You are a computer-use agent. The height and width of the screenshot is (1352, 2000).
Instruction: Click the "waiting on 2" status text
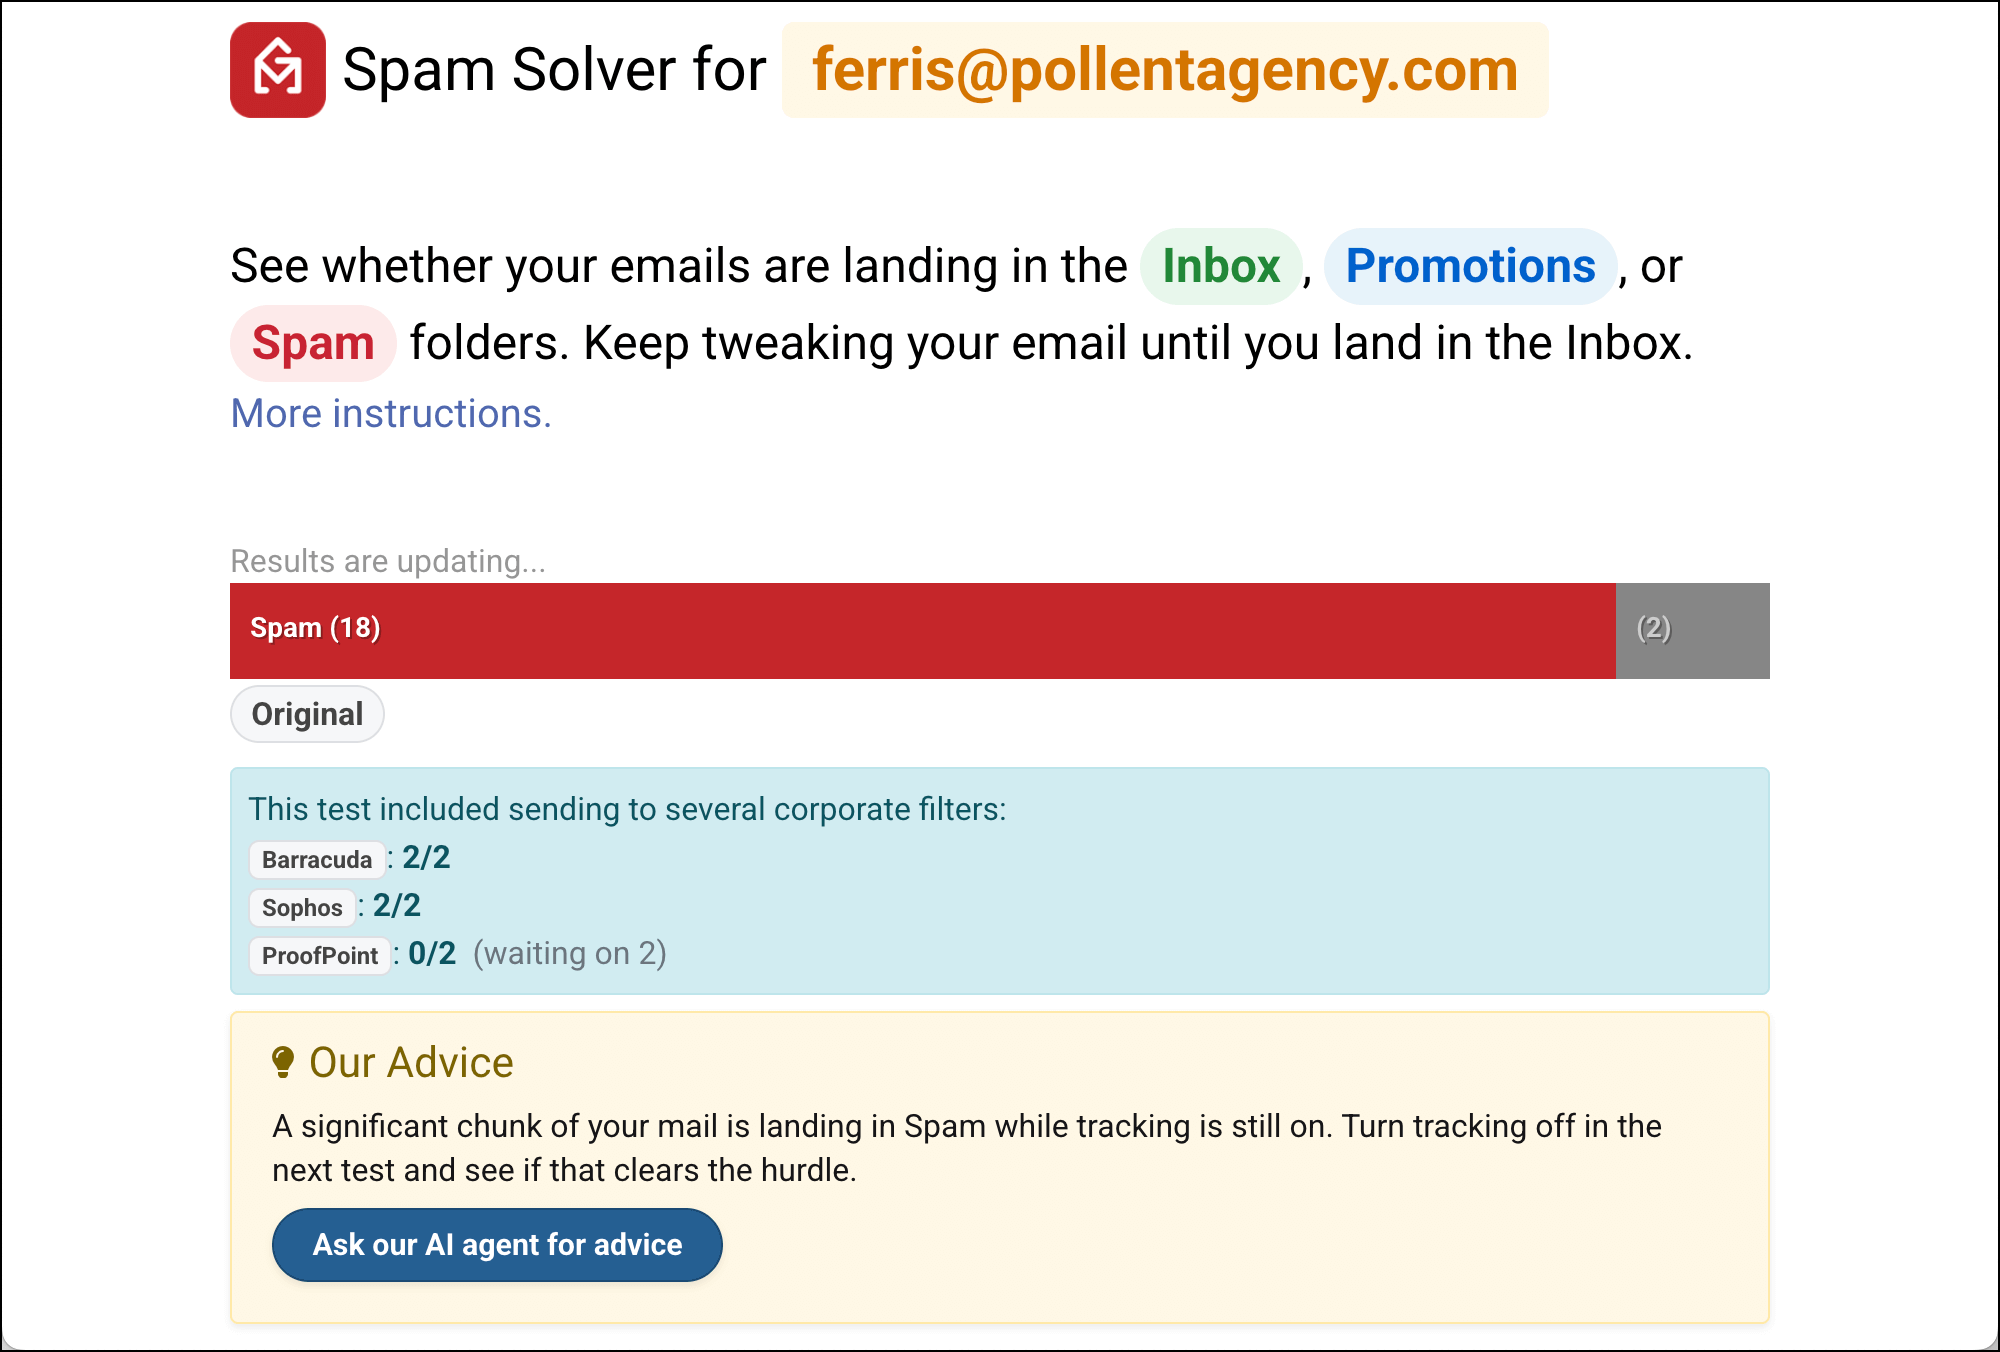(x=569, y=954)
